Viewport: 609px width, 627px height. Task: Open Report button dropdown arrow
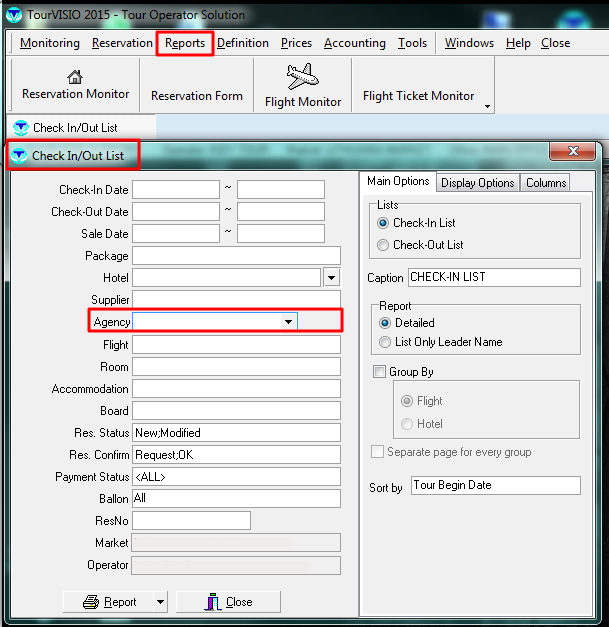160,602
